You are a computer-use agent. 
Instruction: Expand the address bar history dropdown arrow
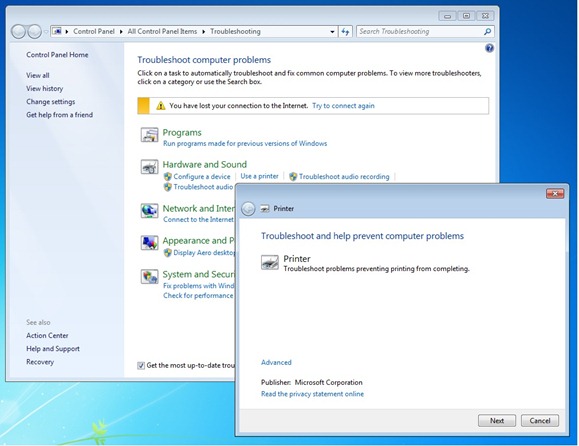click(332, 32)
